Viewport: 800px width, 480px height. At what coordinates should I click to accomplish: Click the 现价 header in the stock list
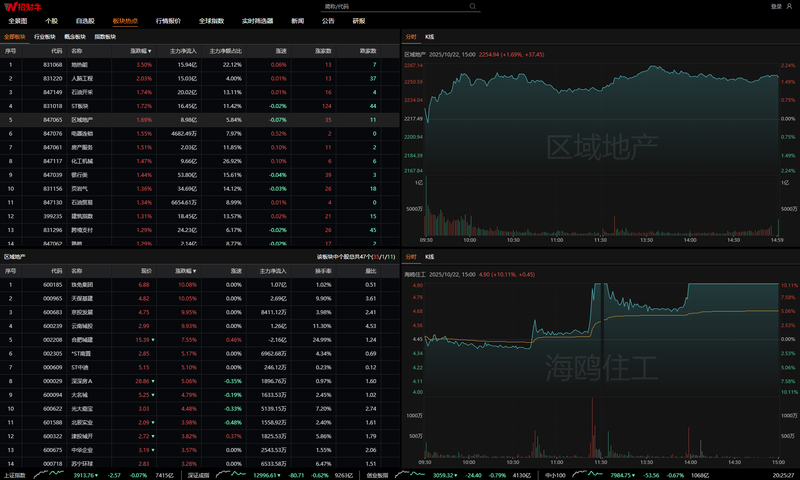(x=146, y=271)
